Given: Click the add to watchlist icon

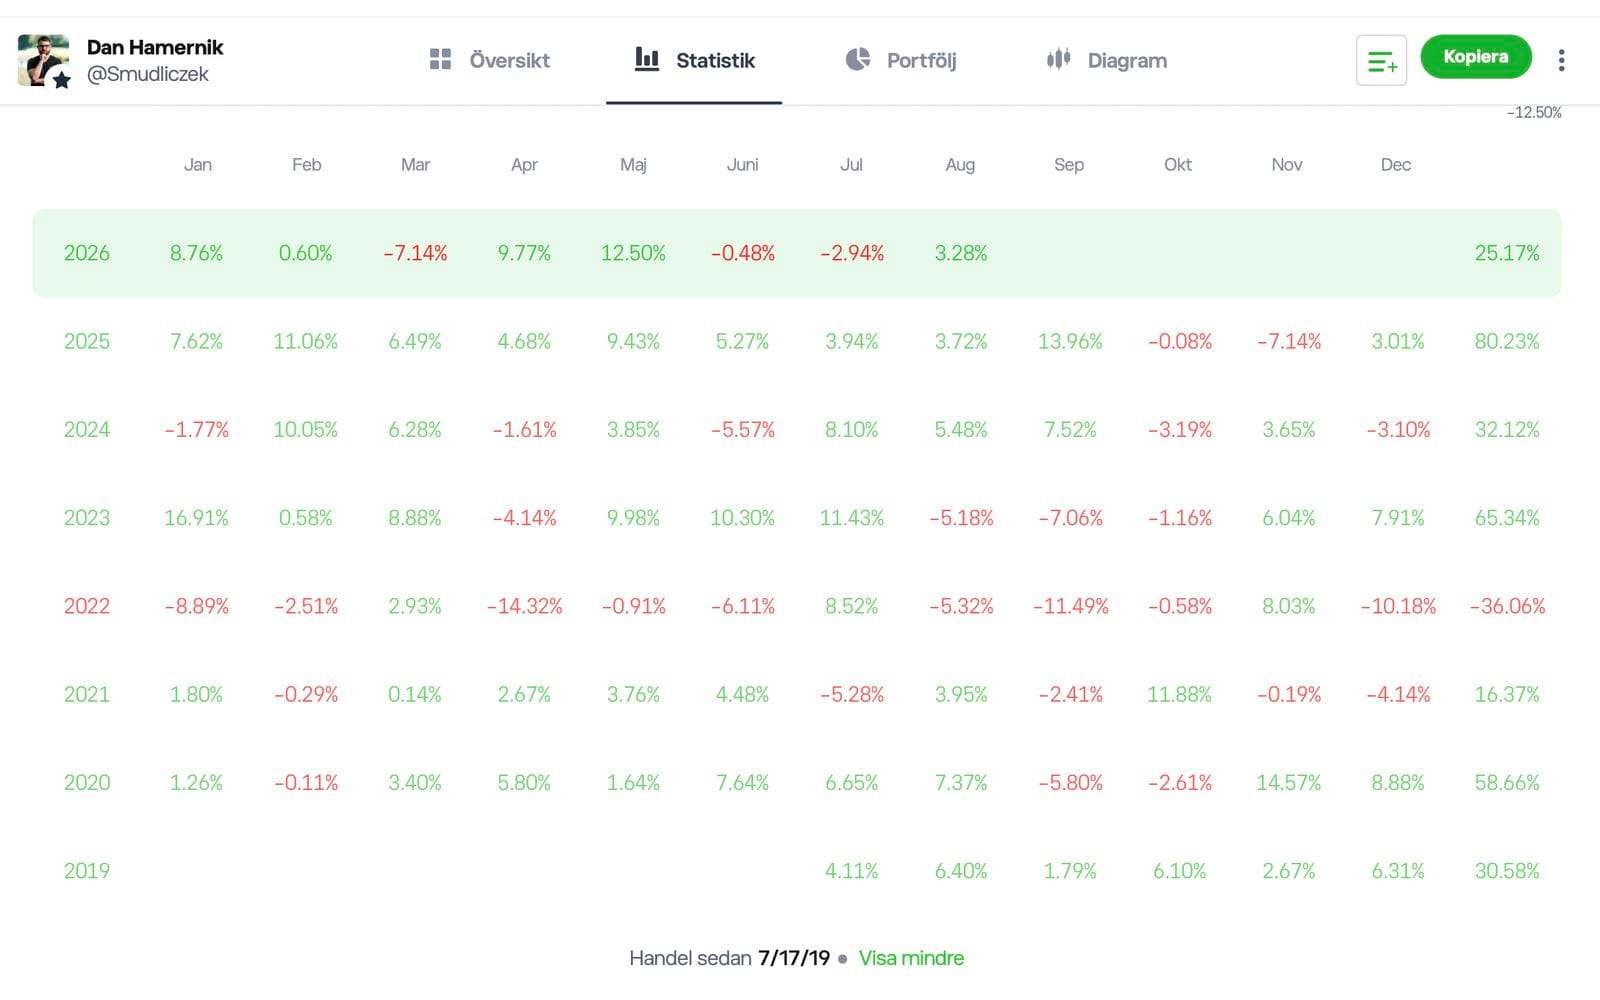Looking at the screenshot, I should pyautogui.click(x=1381, y=60).
